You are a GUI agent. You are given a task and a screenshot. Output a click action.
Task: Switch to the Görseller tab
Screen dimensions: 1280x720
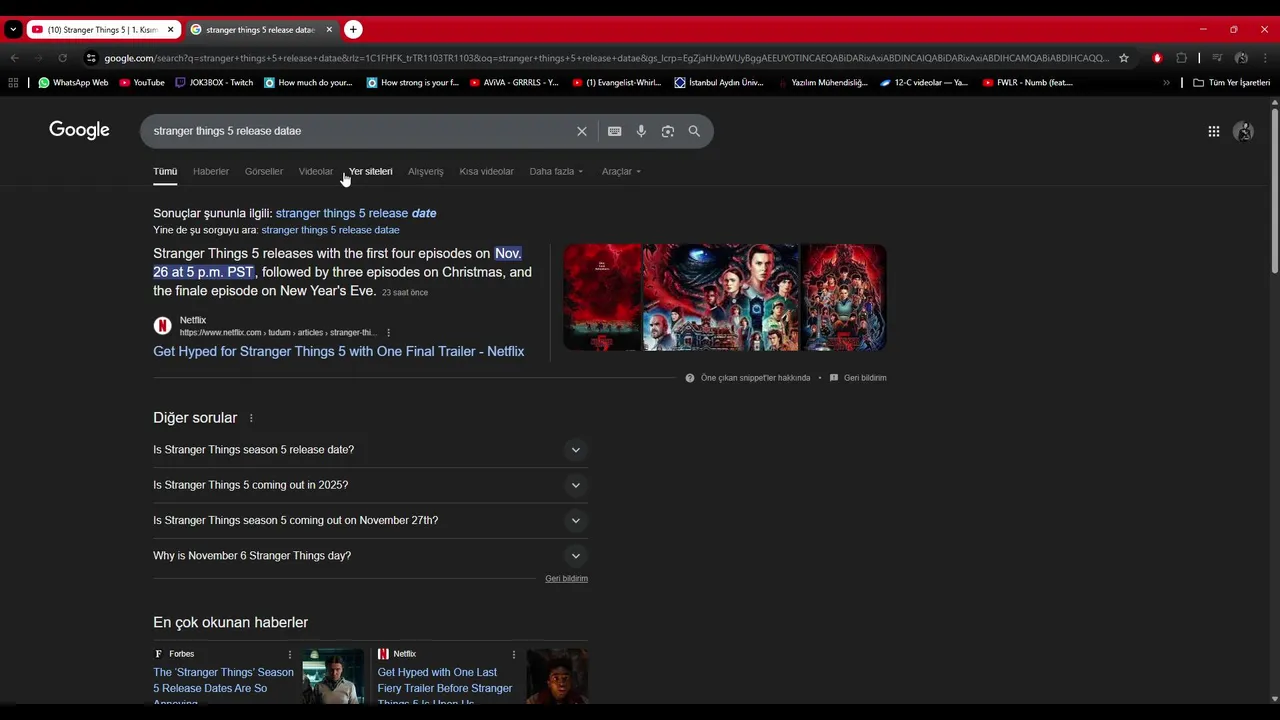(x=264, y=172)
